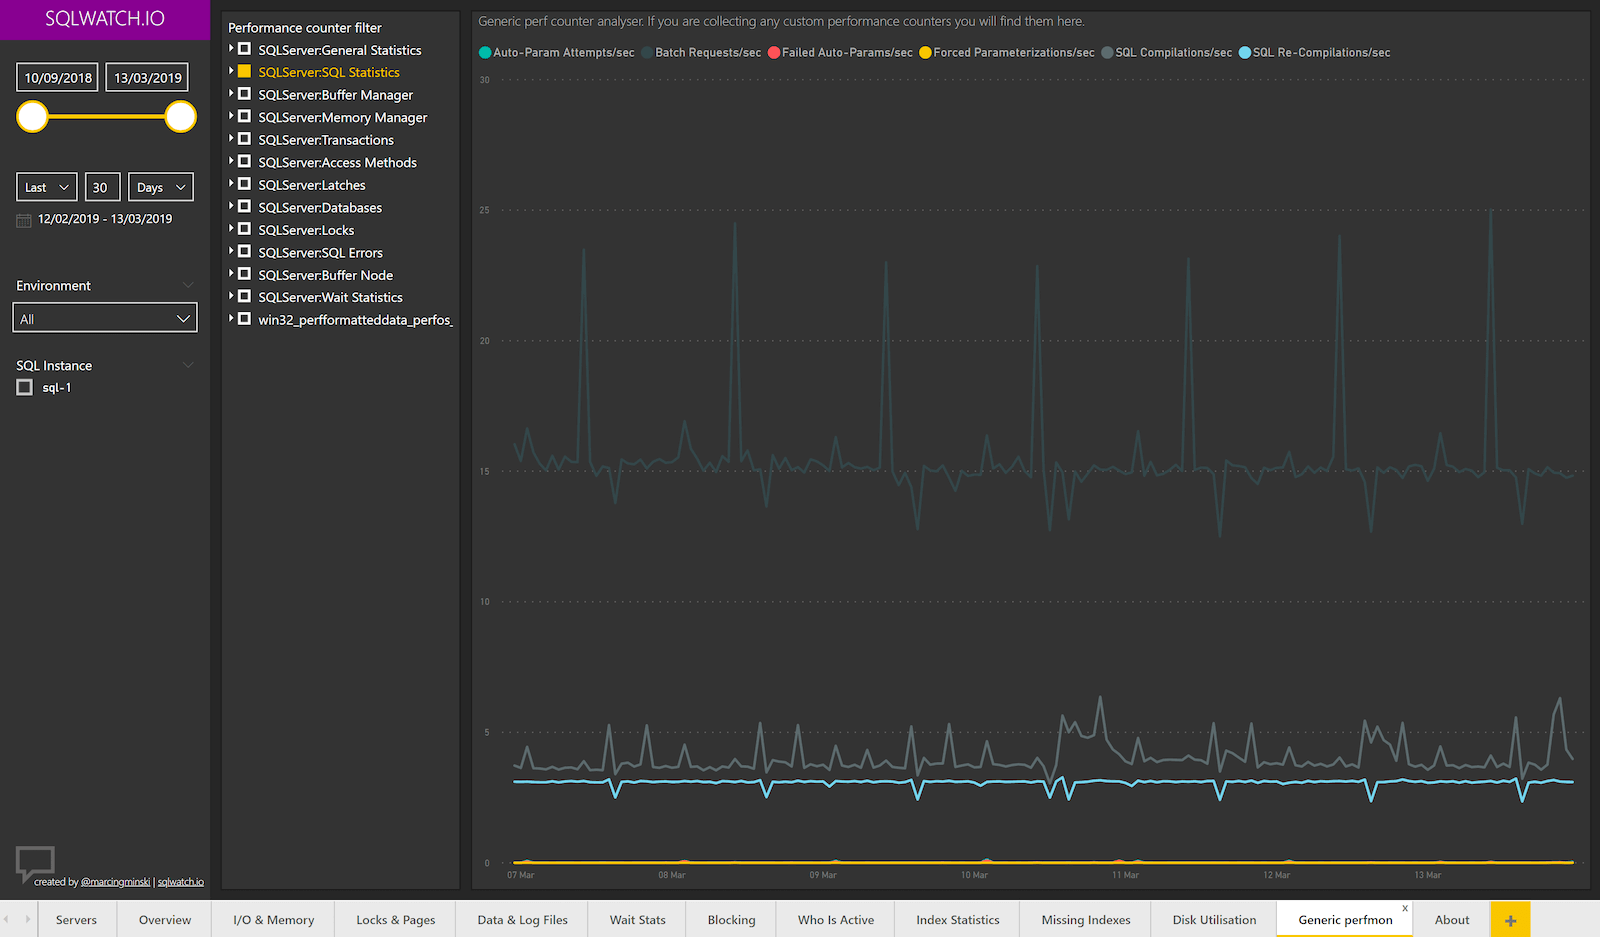
Task: Open the Last relative date dropdown
Action: 47,187
